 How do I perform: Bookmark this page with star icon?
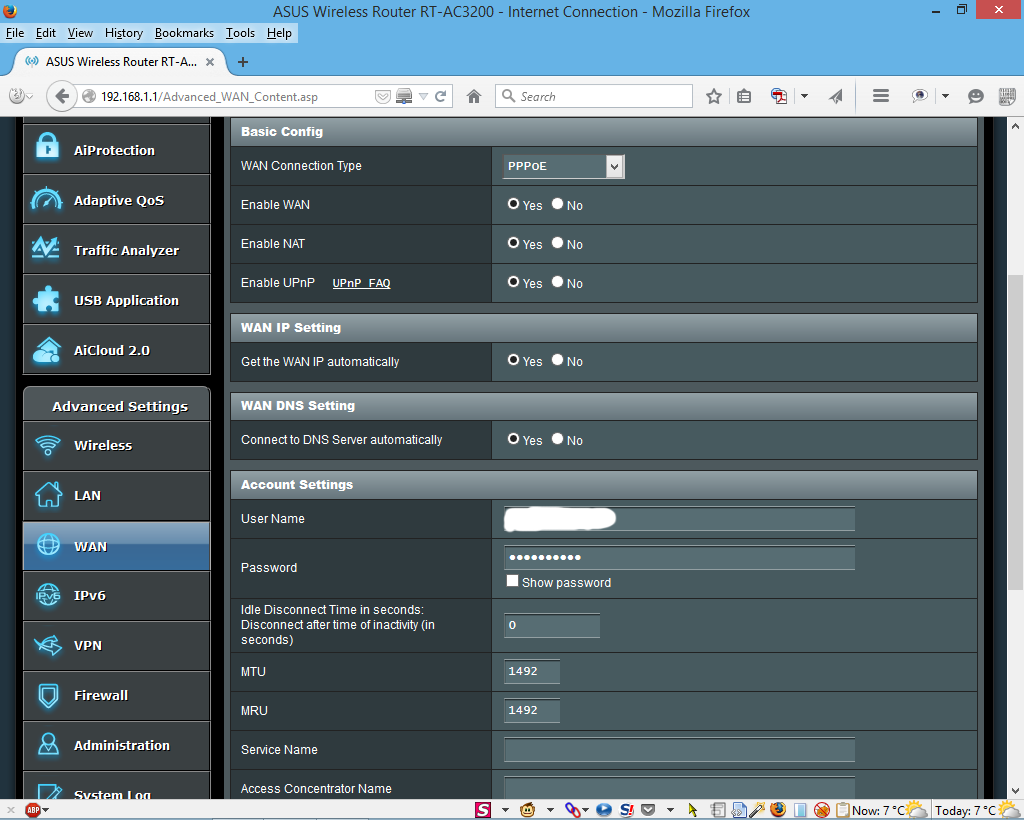[x=714, y=97]
